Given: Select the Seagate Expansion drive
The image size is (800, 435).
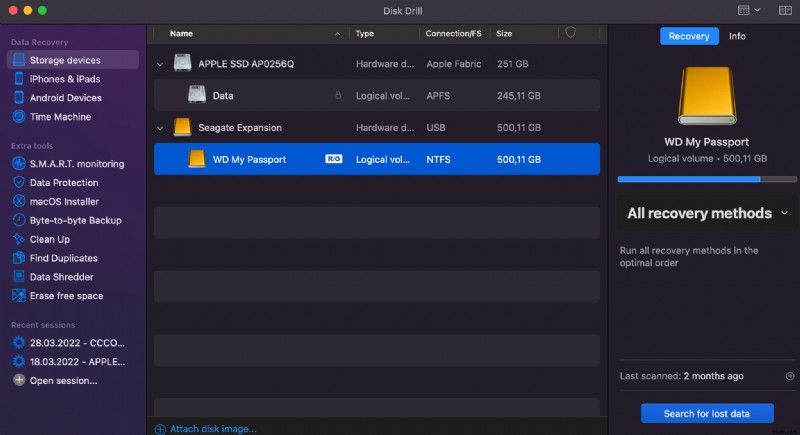Looking at the screenshot, I should point(377,127).
